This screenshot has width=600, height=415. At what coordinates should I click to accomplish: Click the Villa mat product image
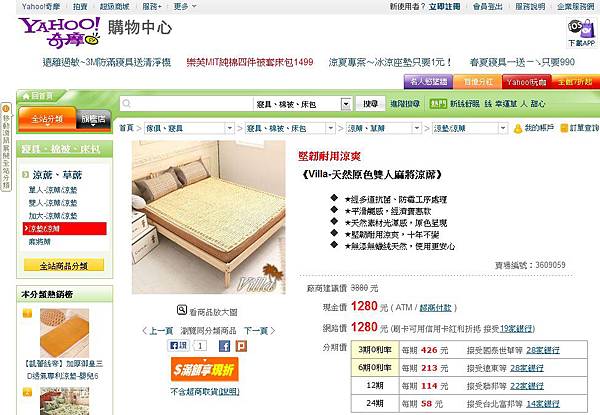209,217
